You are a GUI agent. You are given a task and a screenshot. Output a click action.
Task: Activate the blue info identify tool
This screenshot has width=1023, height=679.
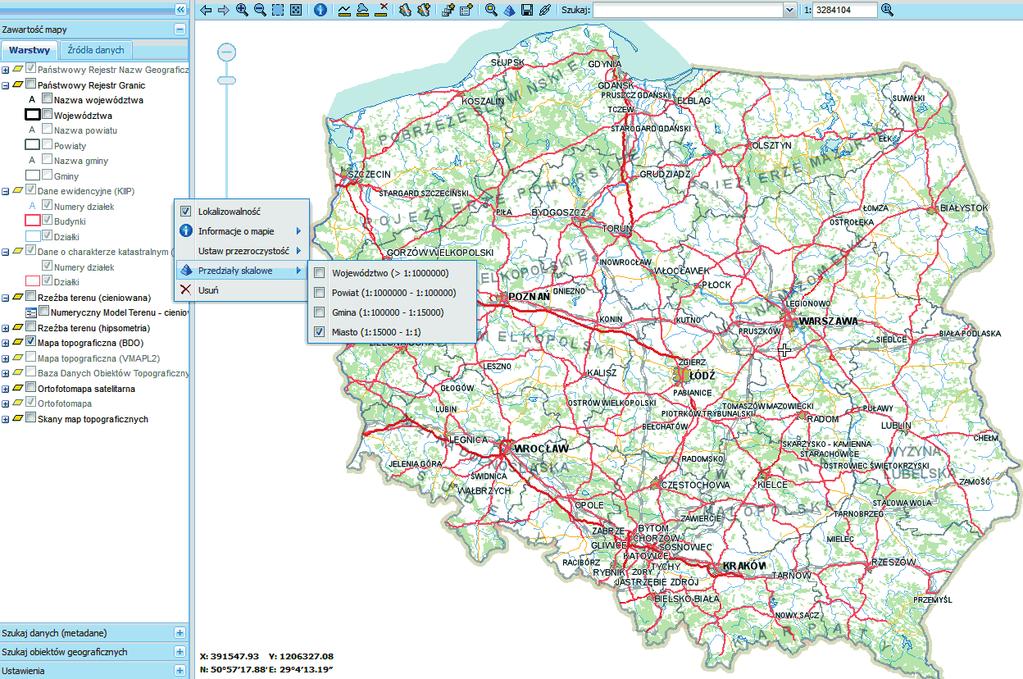pos(320,10)
